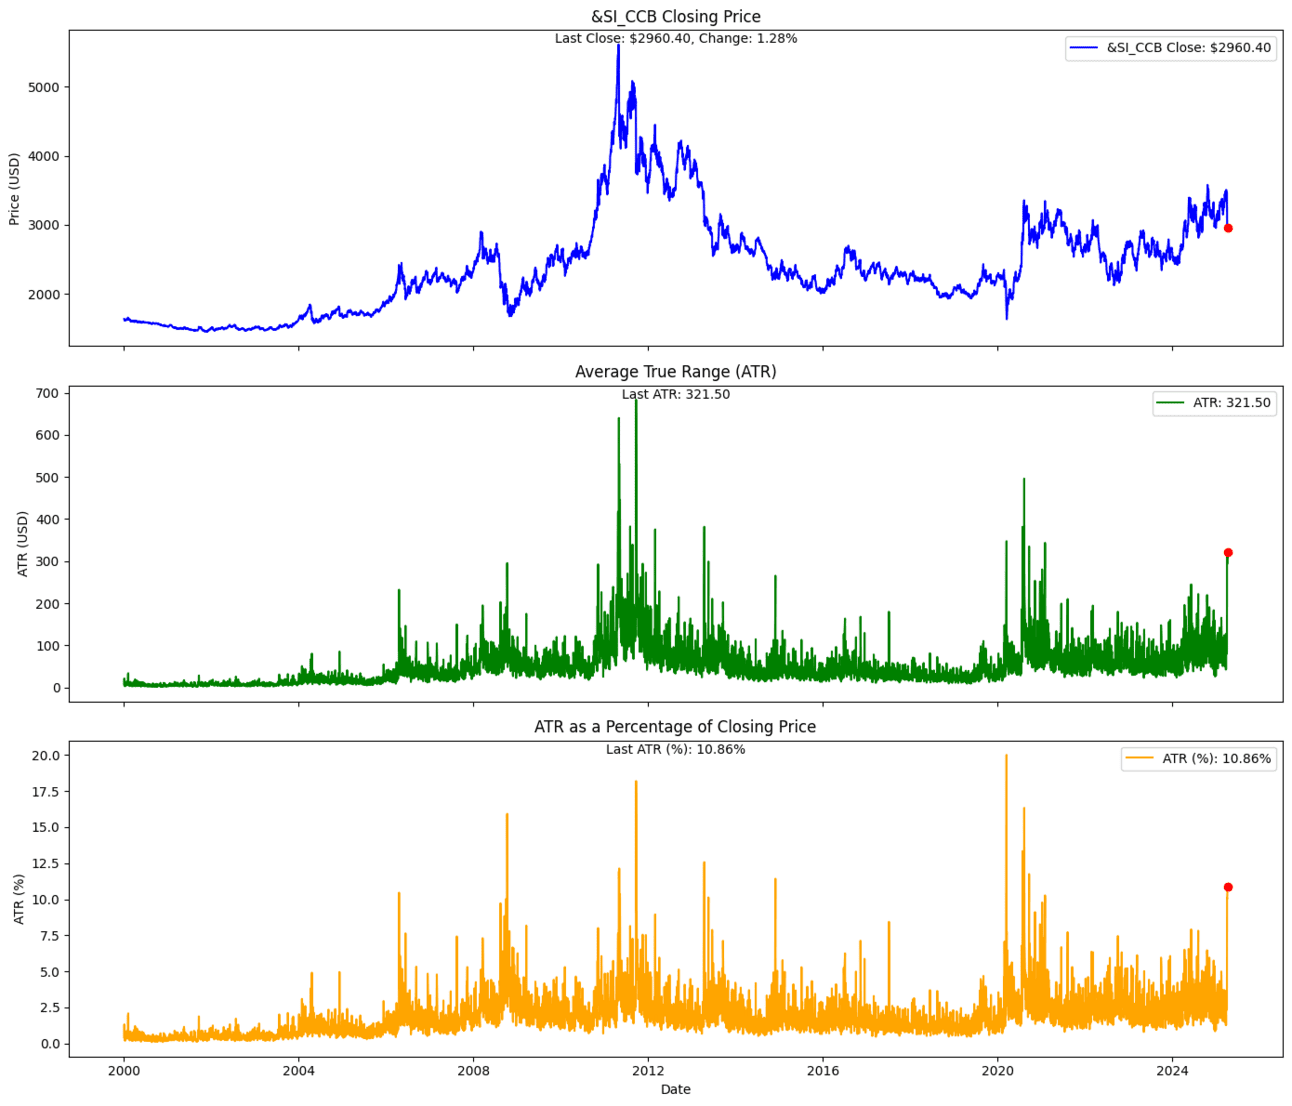Image resolution: width=1292 pixels, height=1106 pixels.
Task: Select the &SI_CCB Close legend entry
Action: click(x=1170, y=48)
